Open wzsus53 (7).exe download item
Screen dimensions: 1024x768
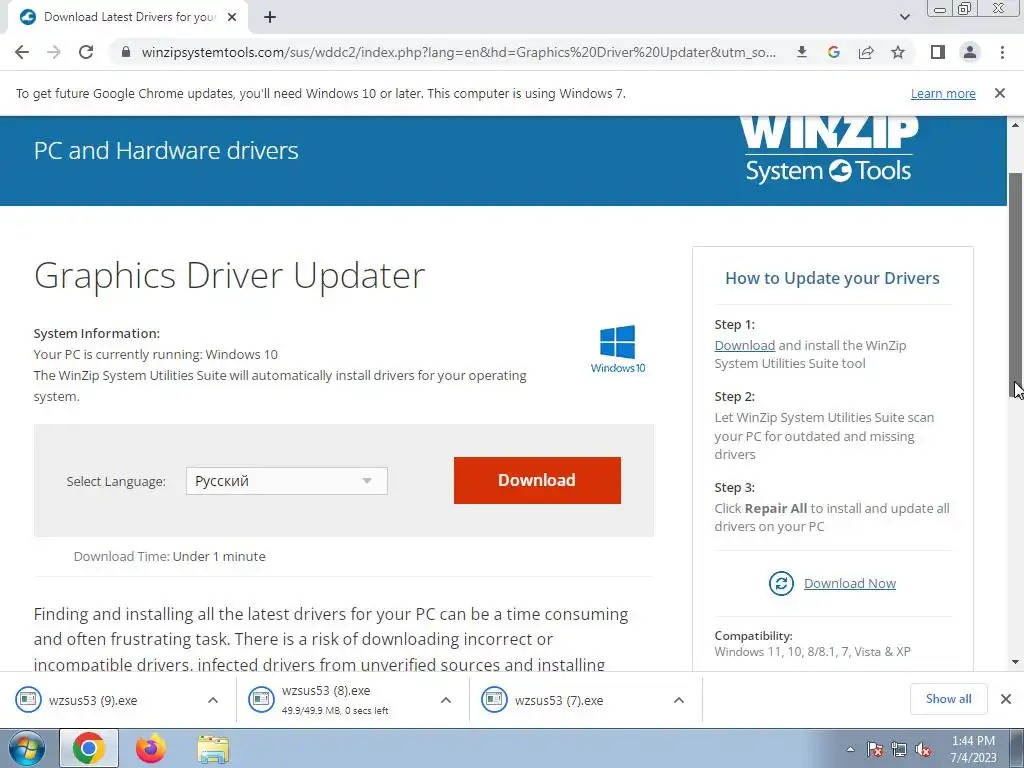pos(558,700)
